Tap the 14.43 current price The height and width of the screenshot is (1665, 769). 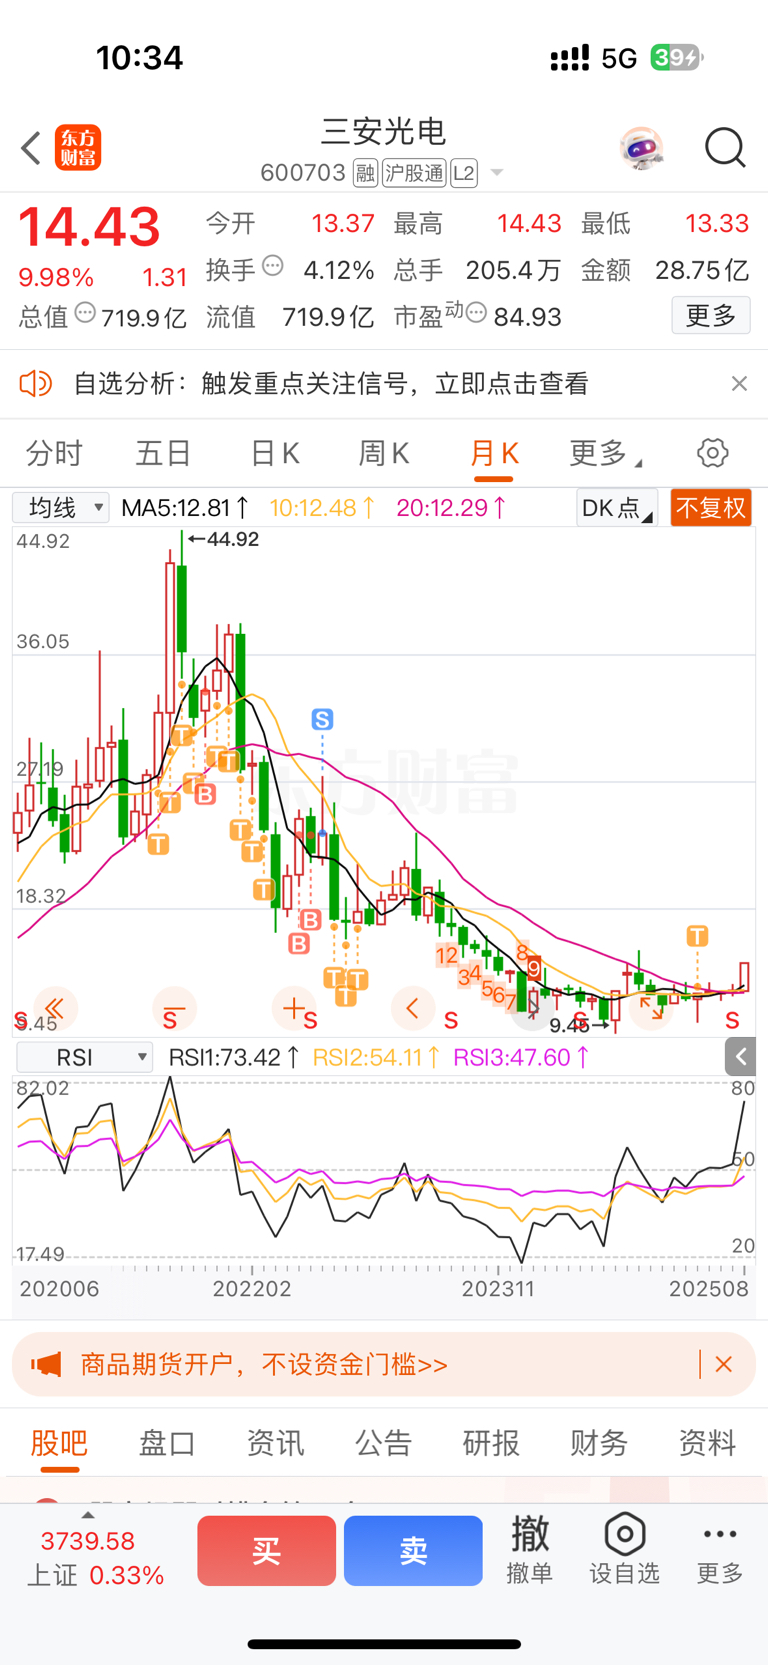[x=89, y=228]
